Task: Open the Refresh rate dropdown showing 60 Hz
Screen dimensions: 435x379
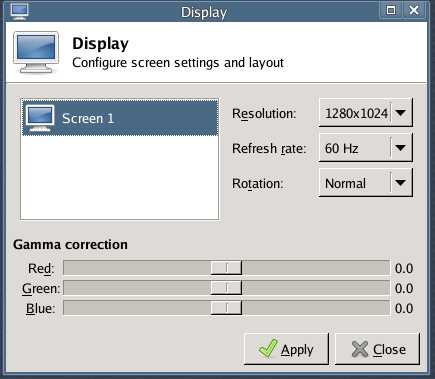Action: tap(366, 148)
